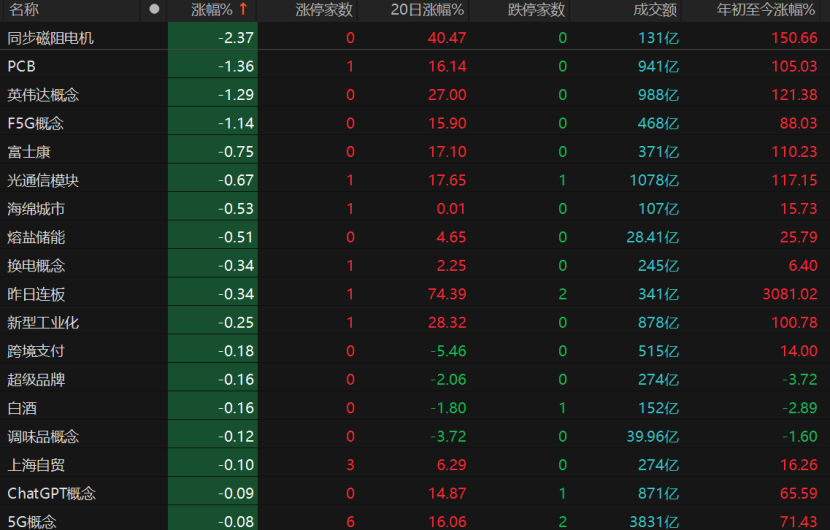Open the F5G概念 sector
Viewport: 830px width, 530px height.
35,123
